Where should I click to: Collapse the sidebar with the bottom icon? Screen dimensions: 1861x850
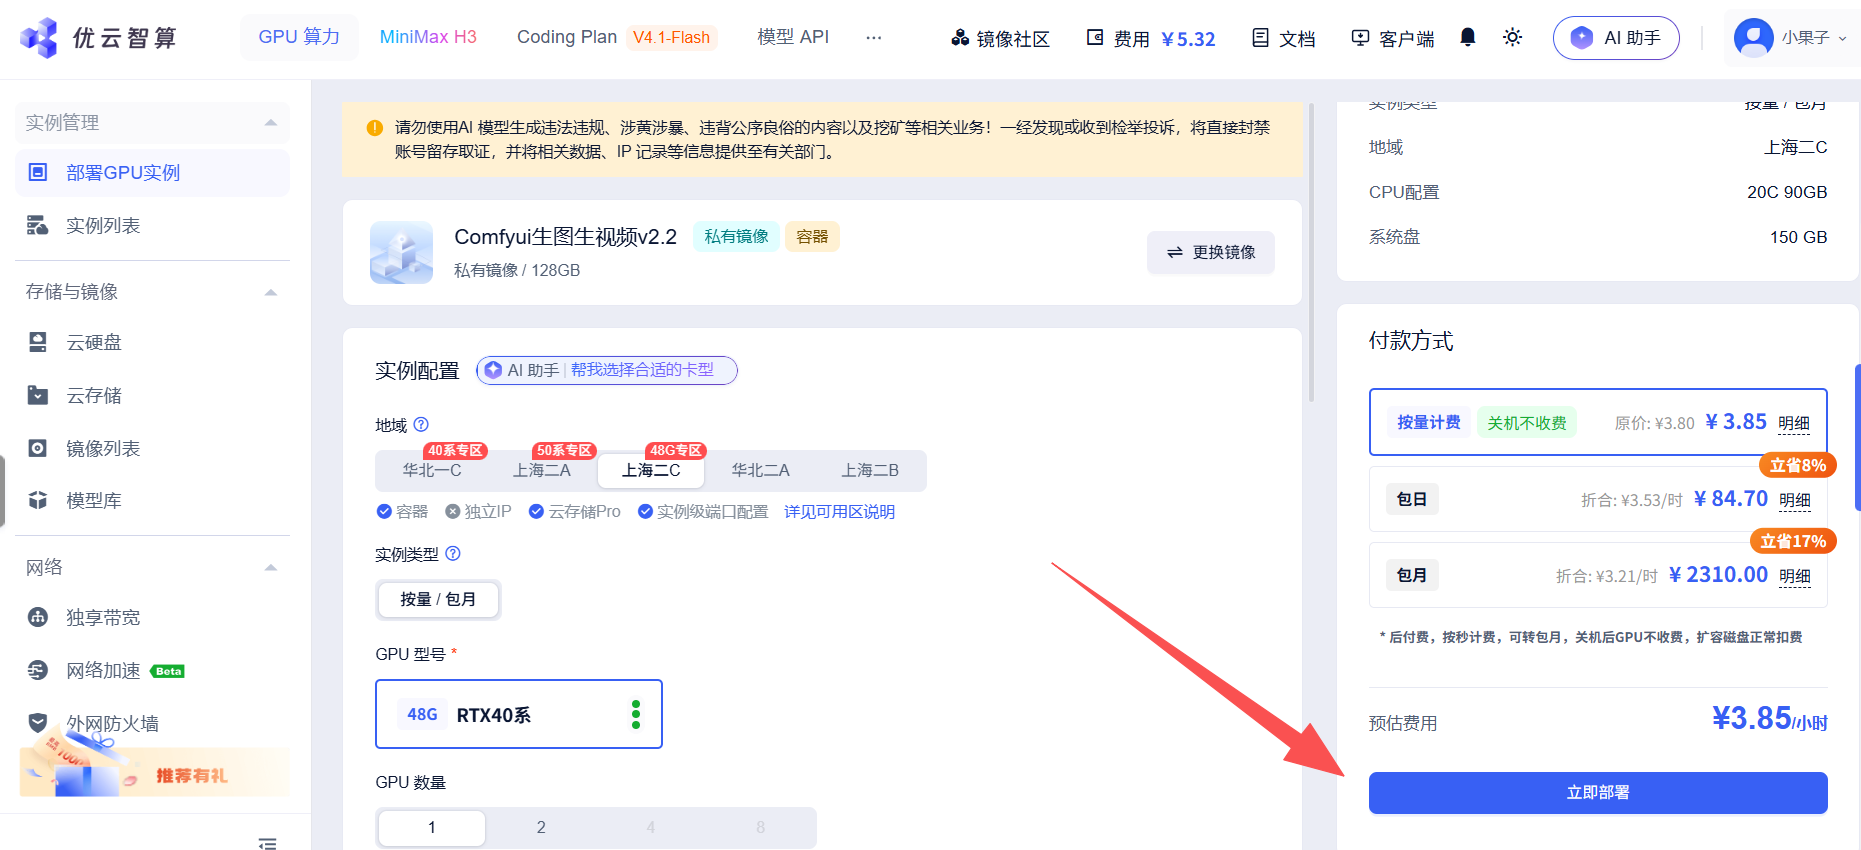(x=267, y=843)
